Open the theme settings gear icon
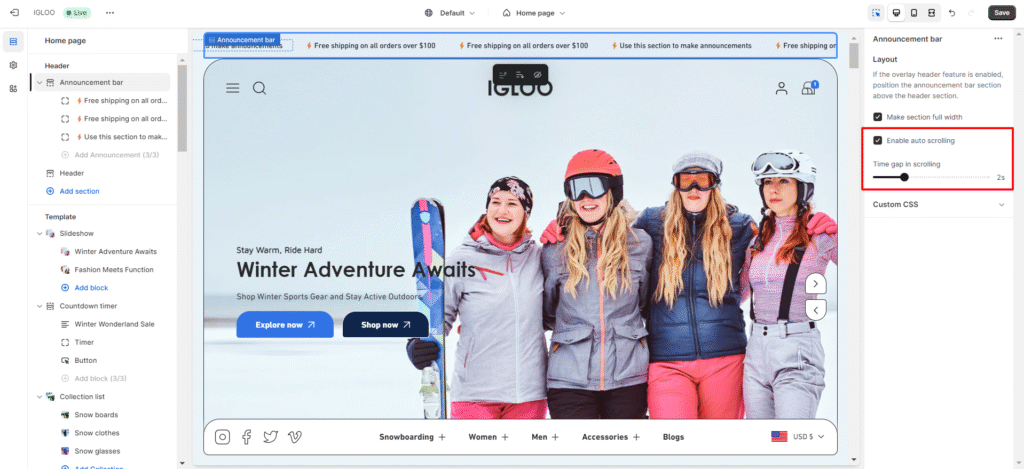The image size is (1024, 469). pos(13,65)
